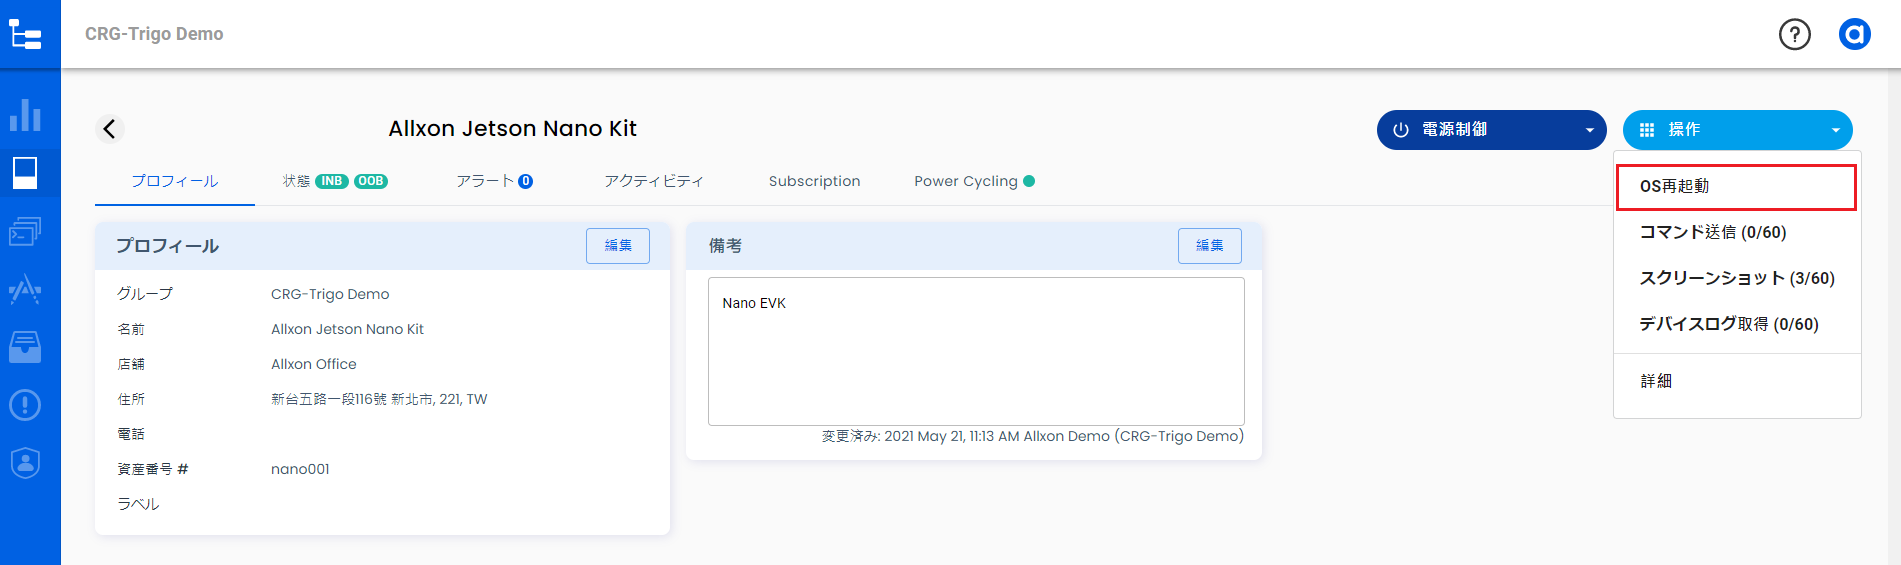Open the group tree icon in the top-left corner
The image size is (1901, 565).
coord(25,34)
